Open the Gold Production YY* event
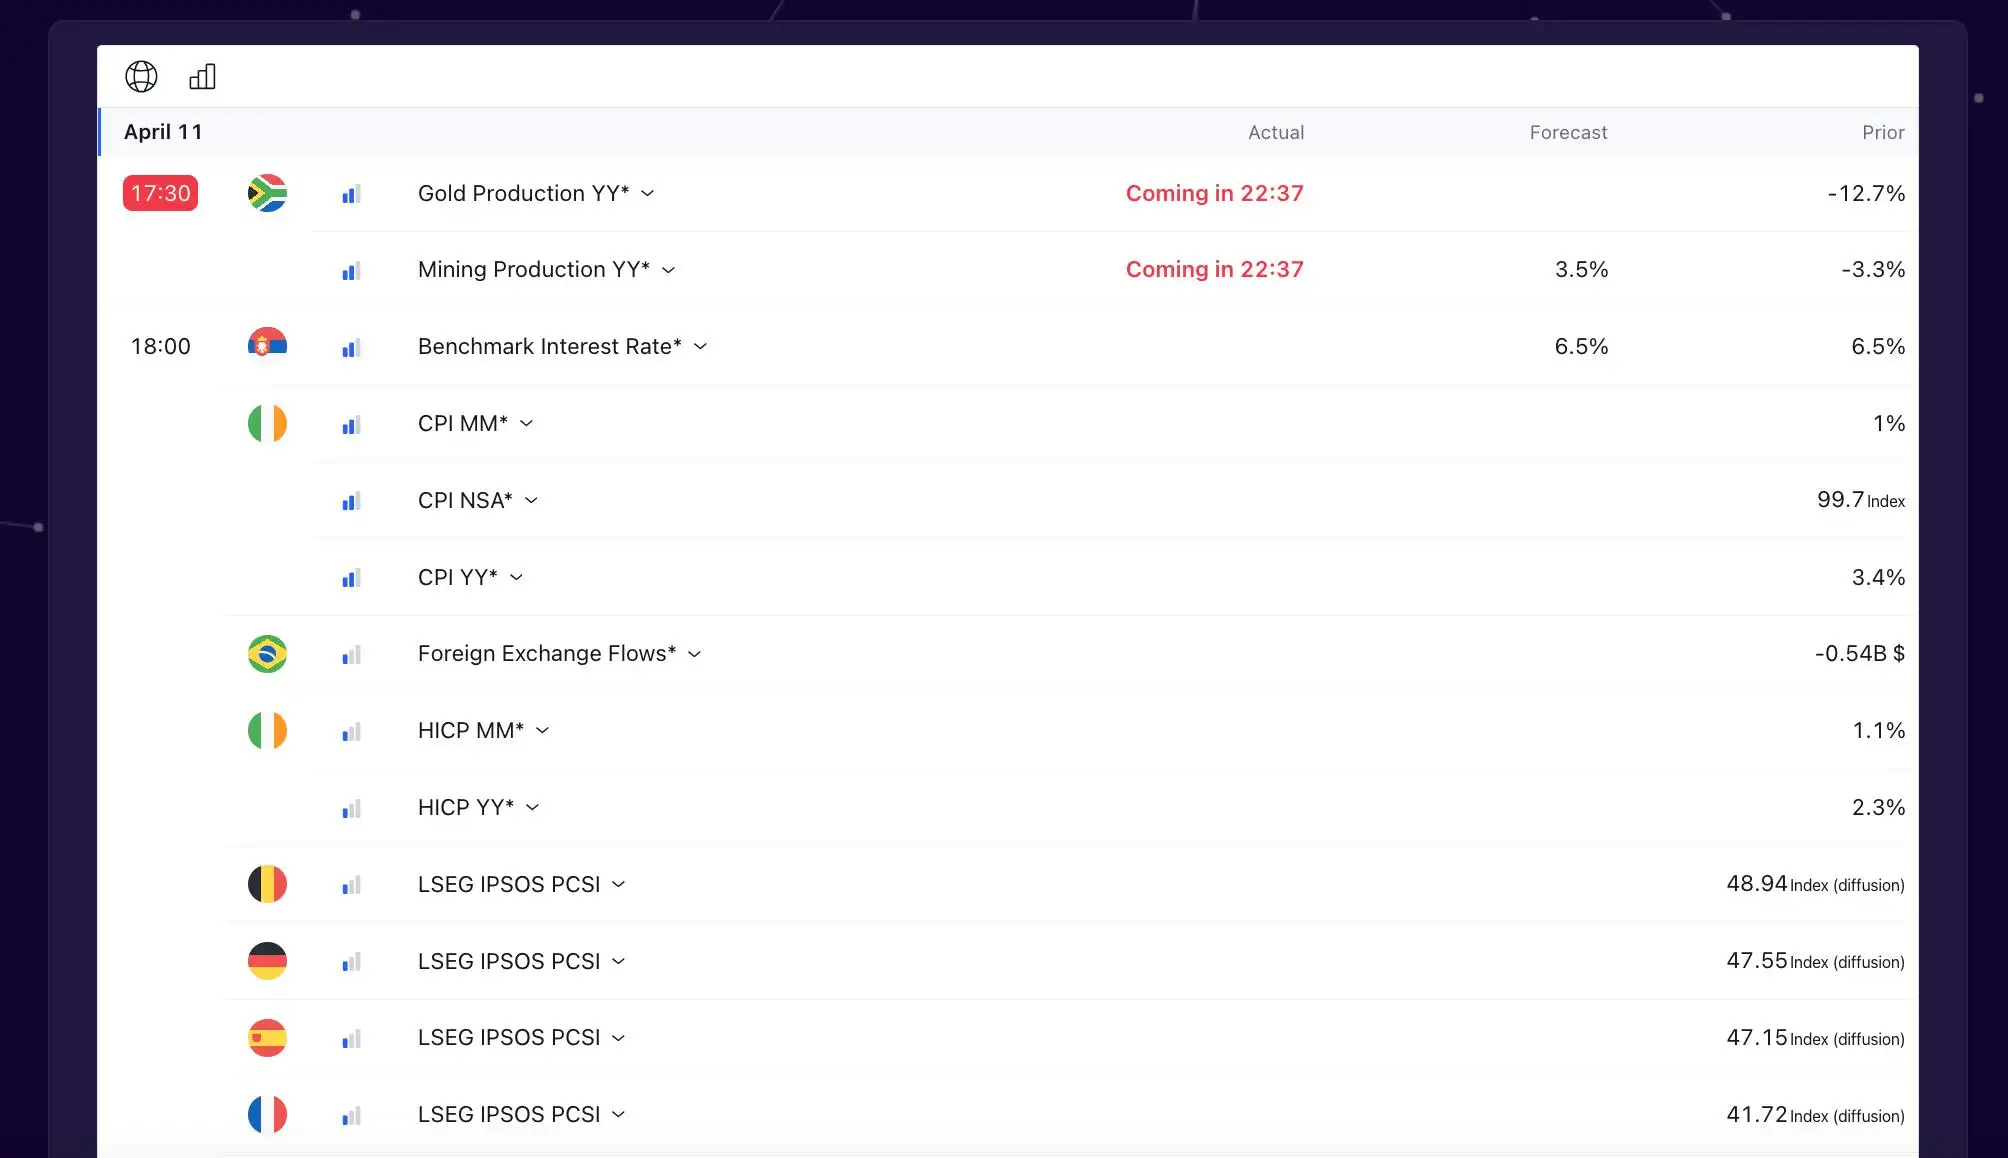The height and width of the screenshot is (1158, 2008). pyautogui.click(x=523, y=193)
